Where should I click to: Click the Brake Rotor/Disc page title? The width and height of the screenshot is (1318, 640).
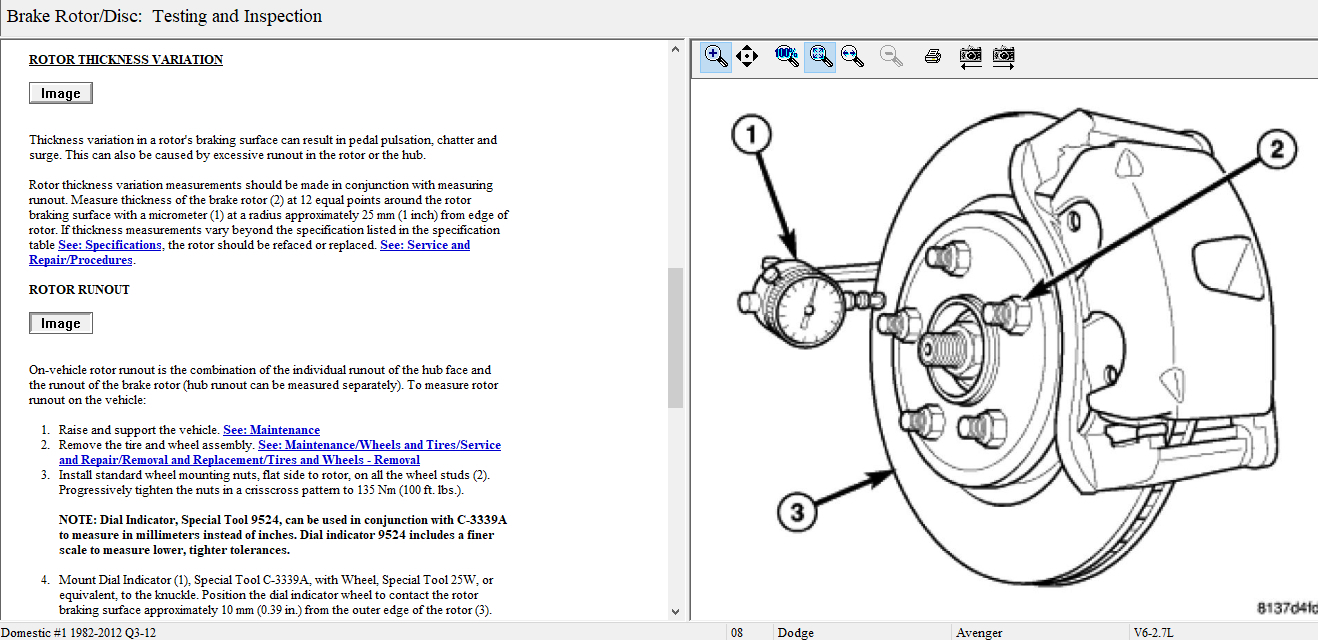[165, 16]
